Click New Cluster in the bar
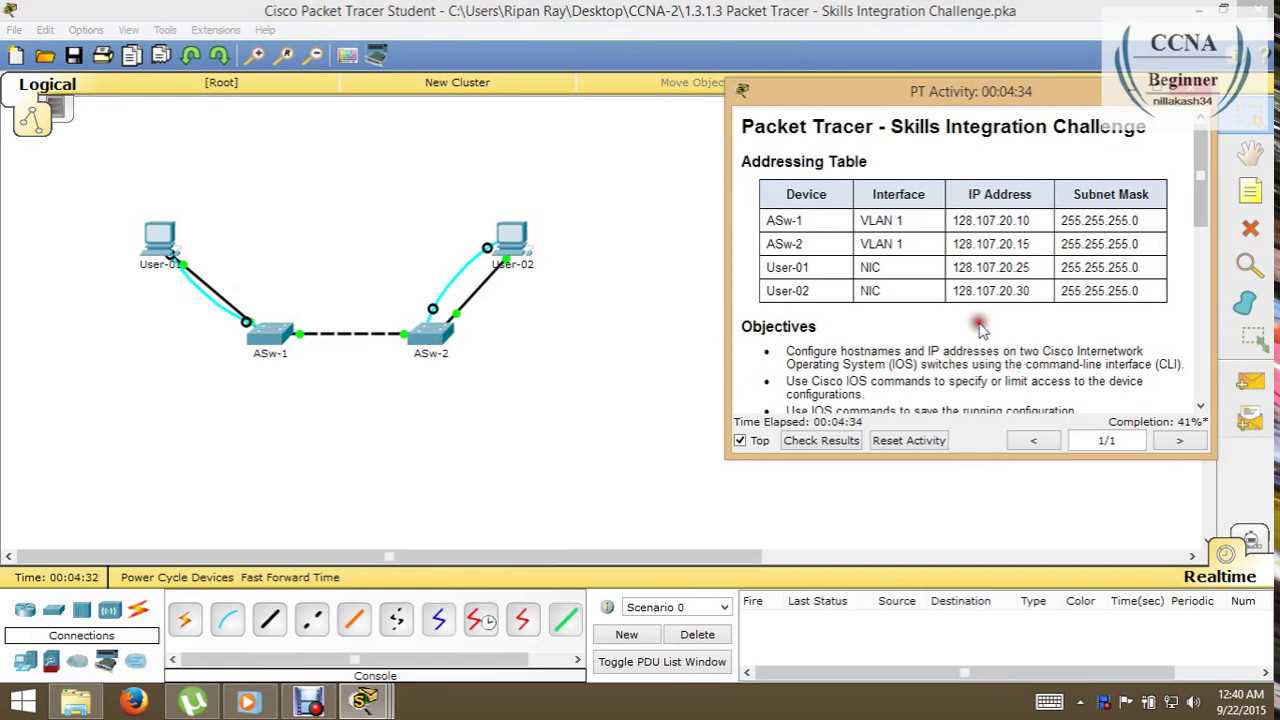The image size is (1280, 720). (457, 83)
